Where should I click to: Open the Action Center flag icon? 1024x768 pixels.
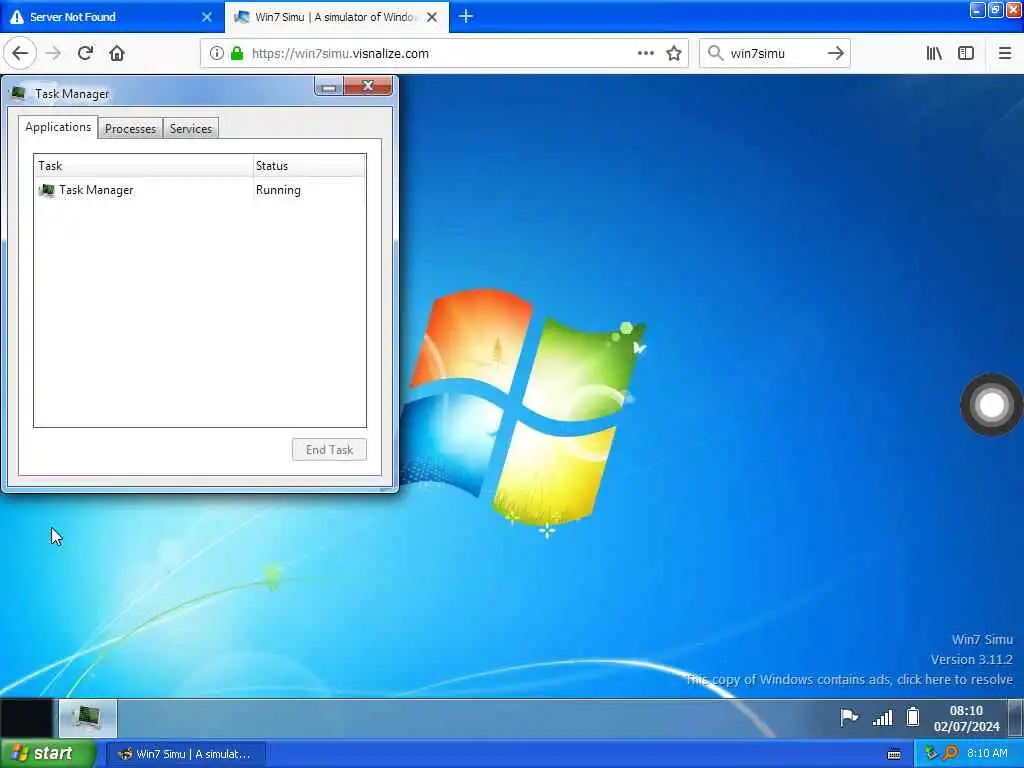pos(849,718)
